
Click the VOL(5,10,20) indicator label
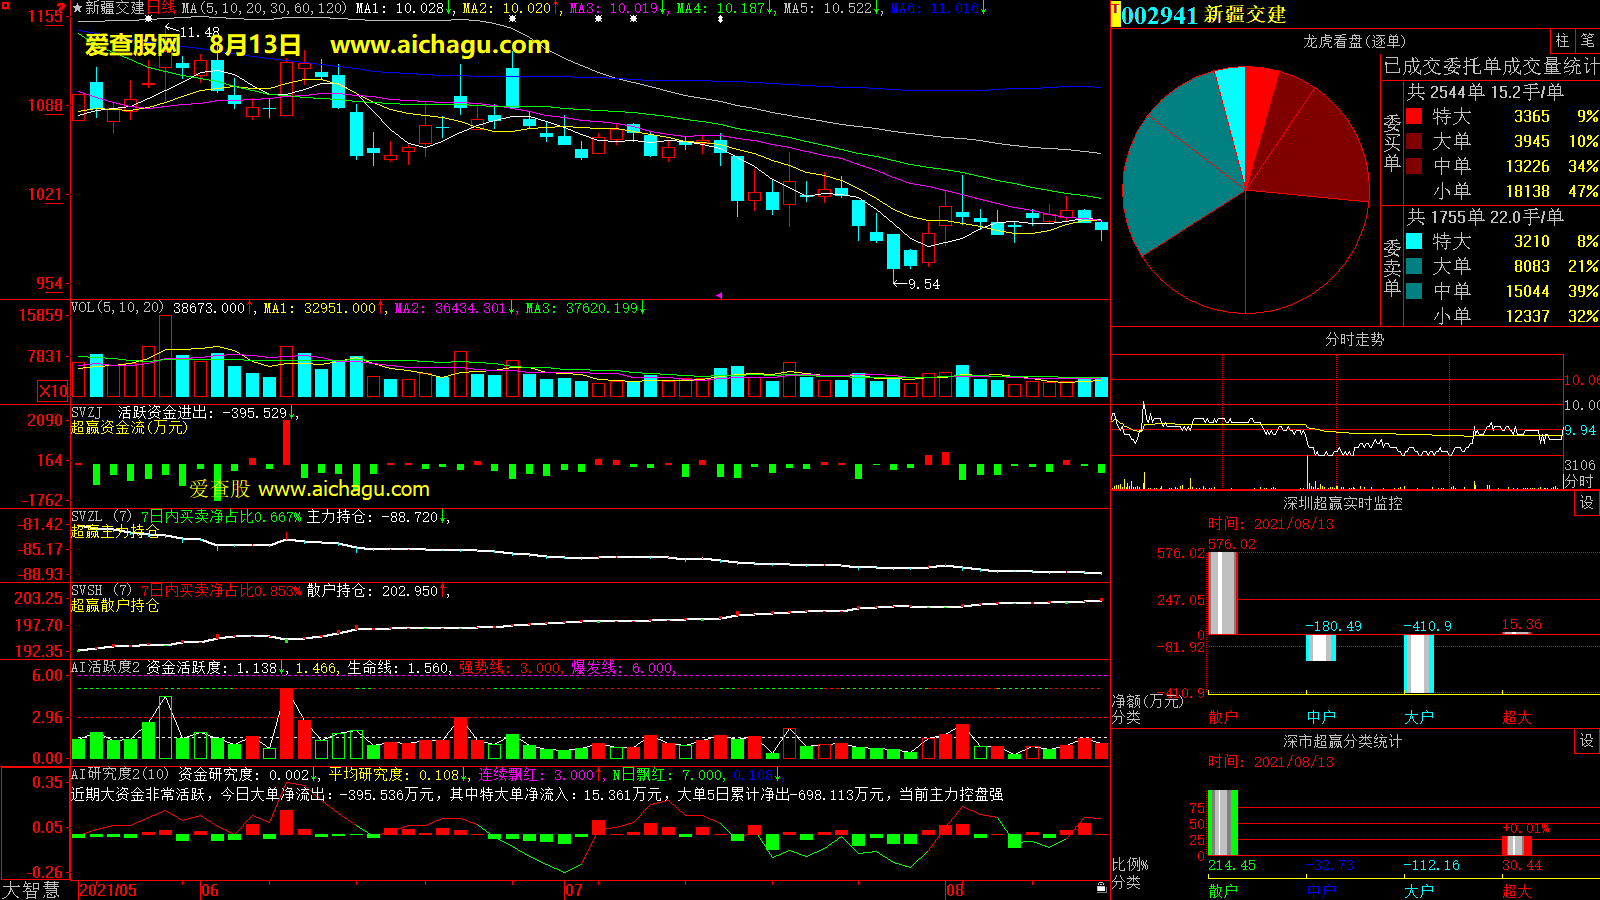(117, 308)
